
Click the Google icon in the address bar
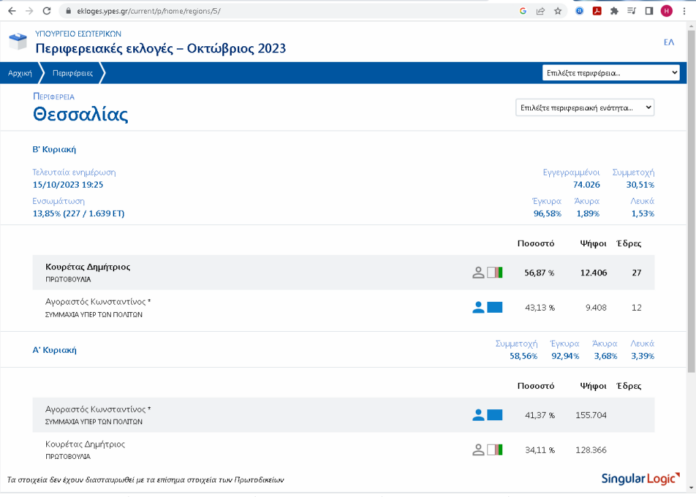(x=523, y=11)
